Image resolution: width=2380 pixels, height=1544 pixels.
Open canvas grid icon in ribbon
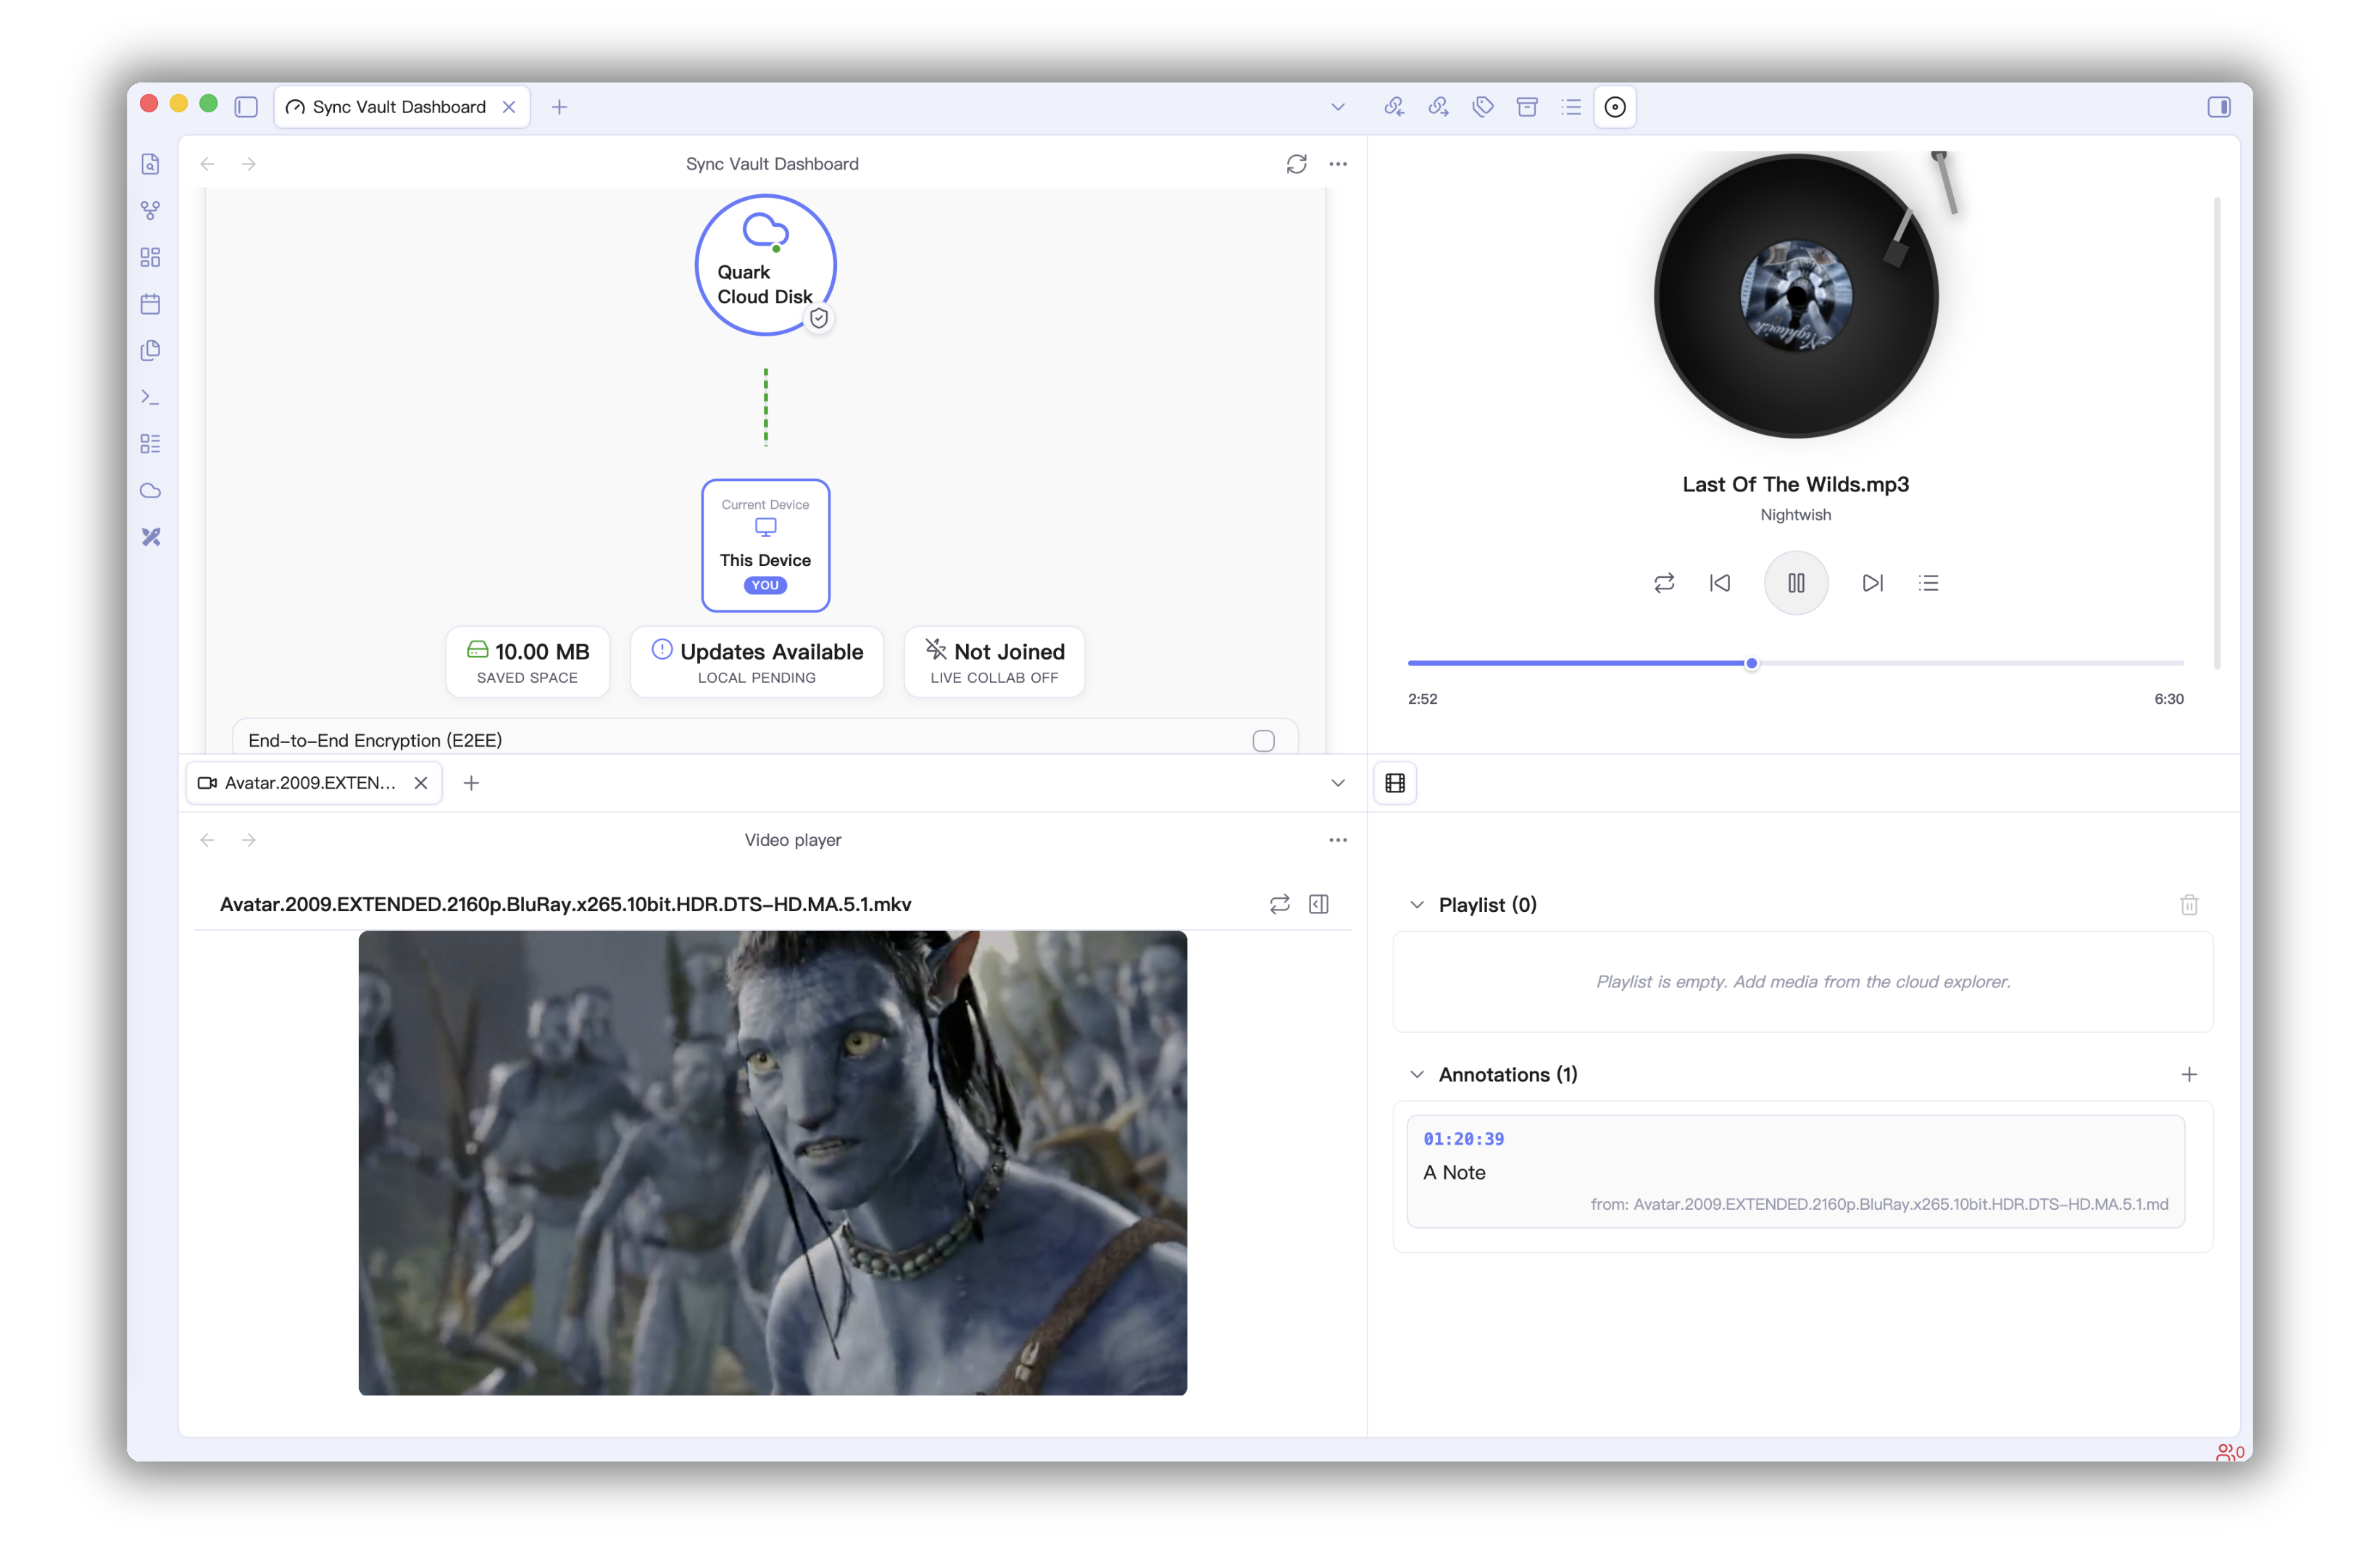(x=151, y=257)
